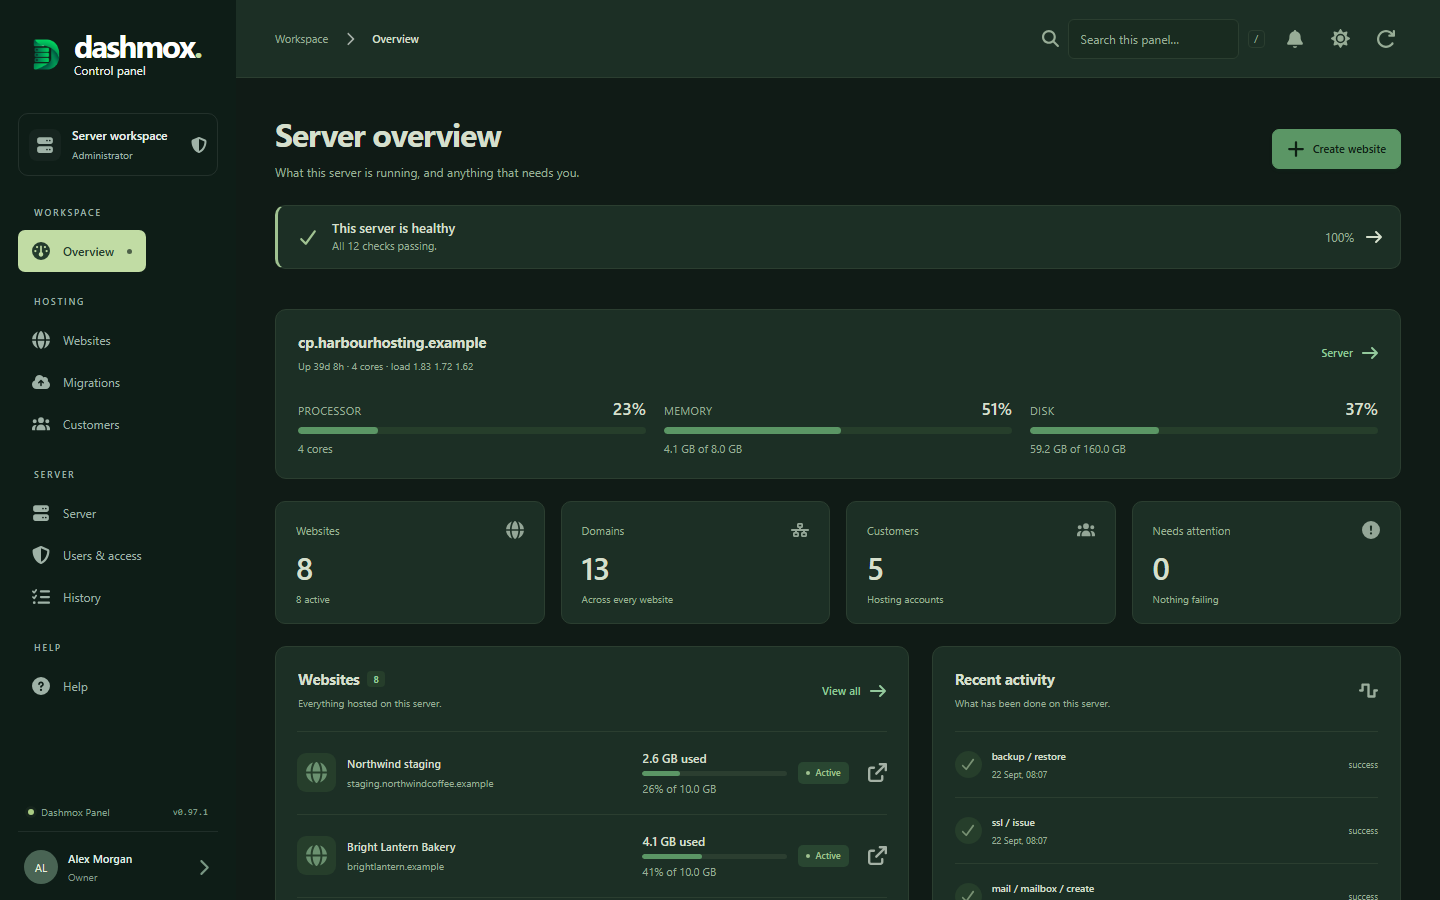1440x900 pixels.
Task: Click the Websites globe sidebar icon
Action: point(41,341)
